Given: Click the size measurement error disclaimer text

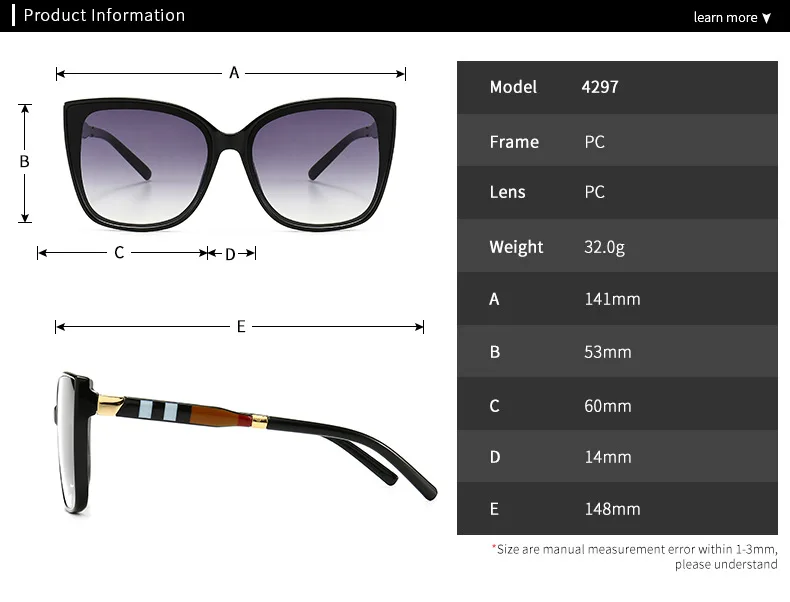Looking at the screenshot, I should (x=635, y=557).
